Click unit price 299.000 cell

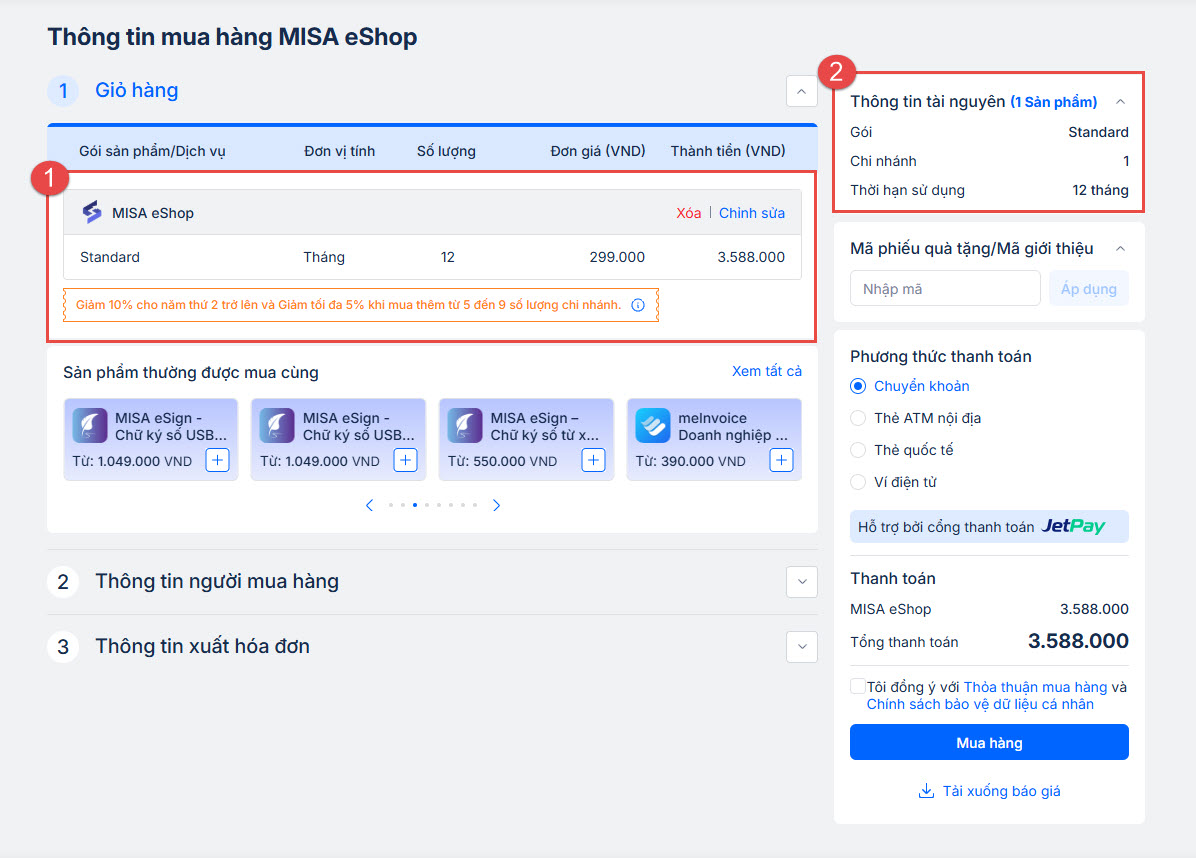pyautogui.click(x=616, y=257)
